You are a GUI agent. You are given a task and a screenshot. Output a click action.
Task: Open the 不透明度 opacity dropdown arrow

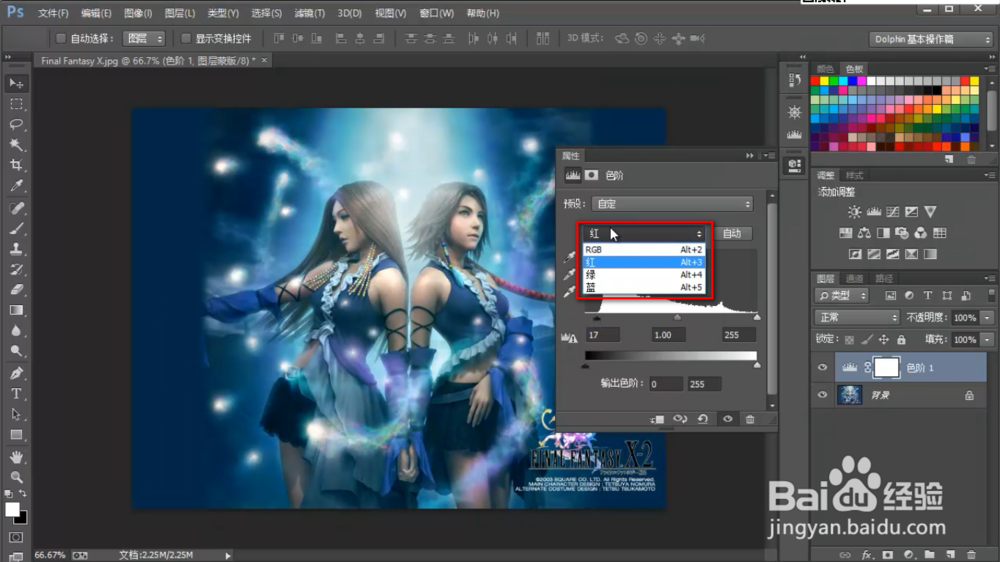pyautogui.click(x=987, y=318)
